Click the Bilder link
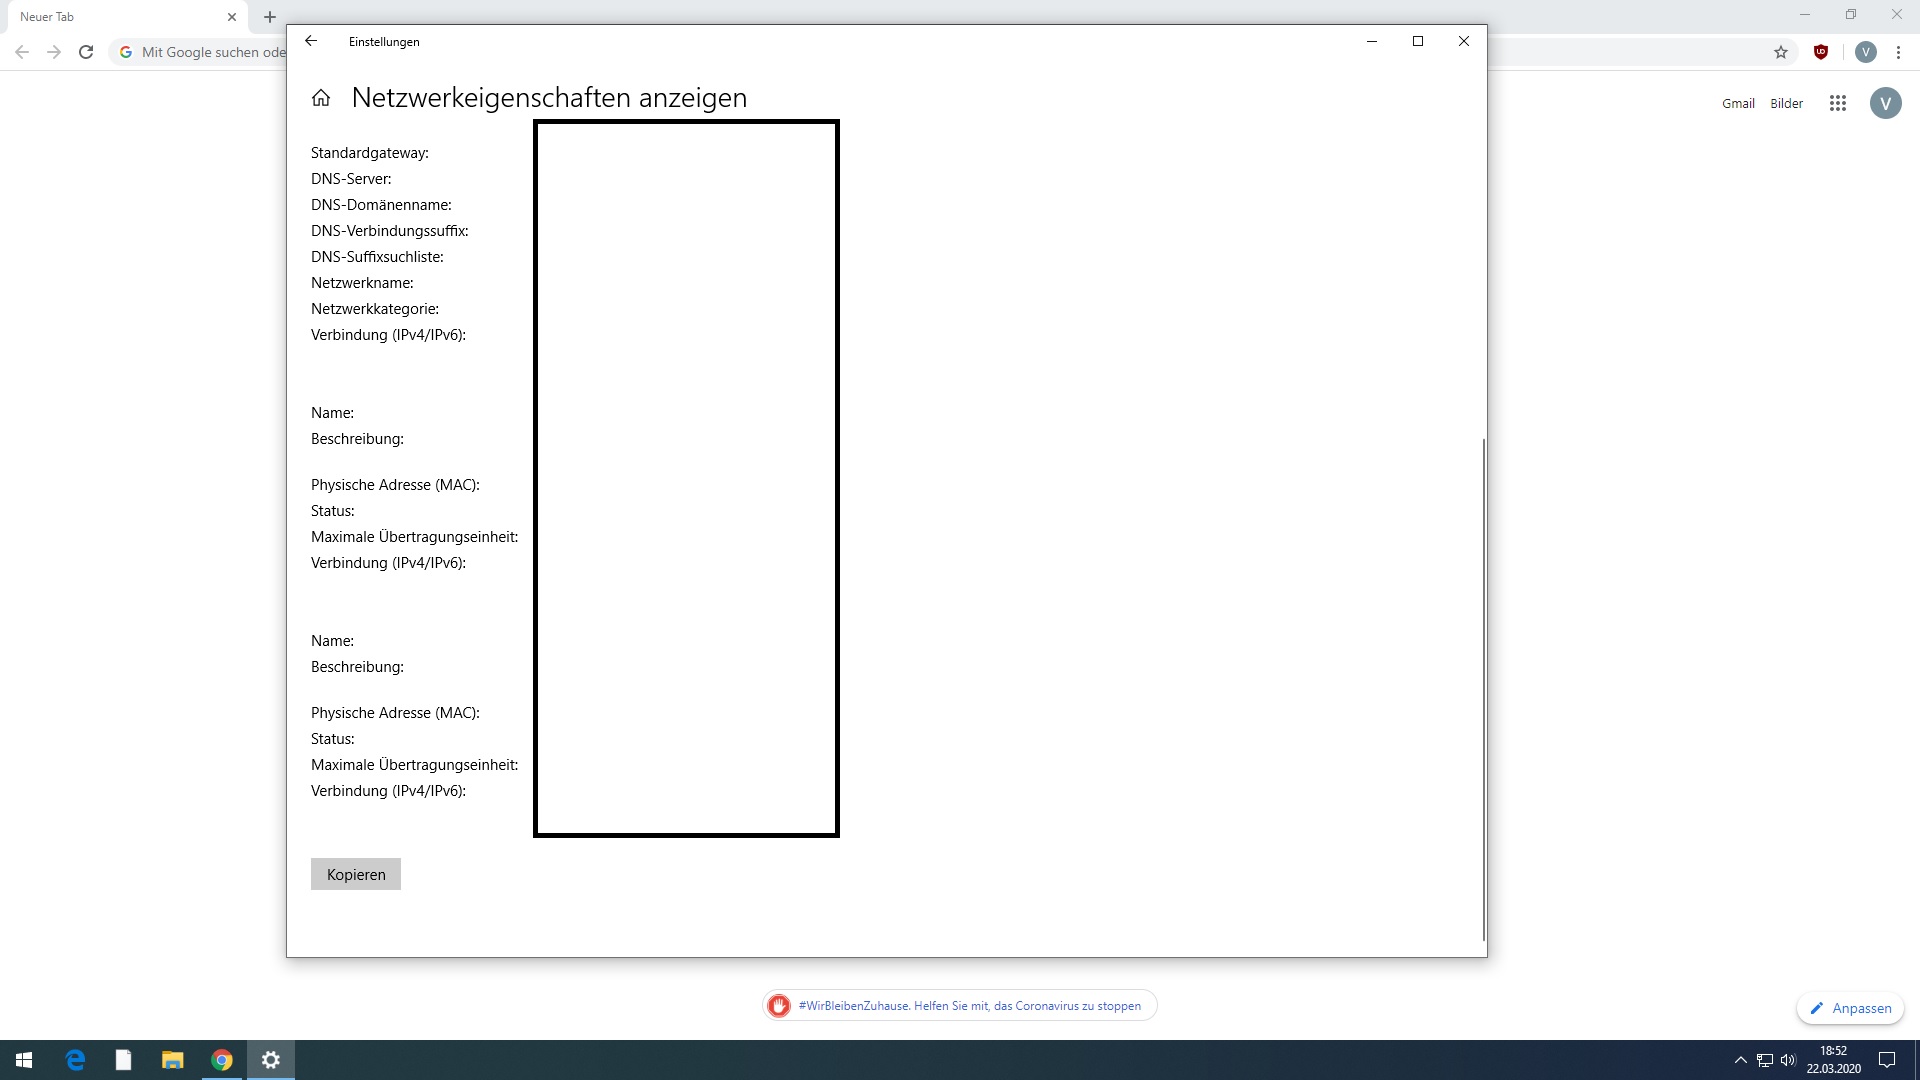1920x1080 pixels. (1786, 103)
